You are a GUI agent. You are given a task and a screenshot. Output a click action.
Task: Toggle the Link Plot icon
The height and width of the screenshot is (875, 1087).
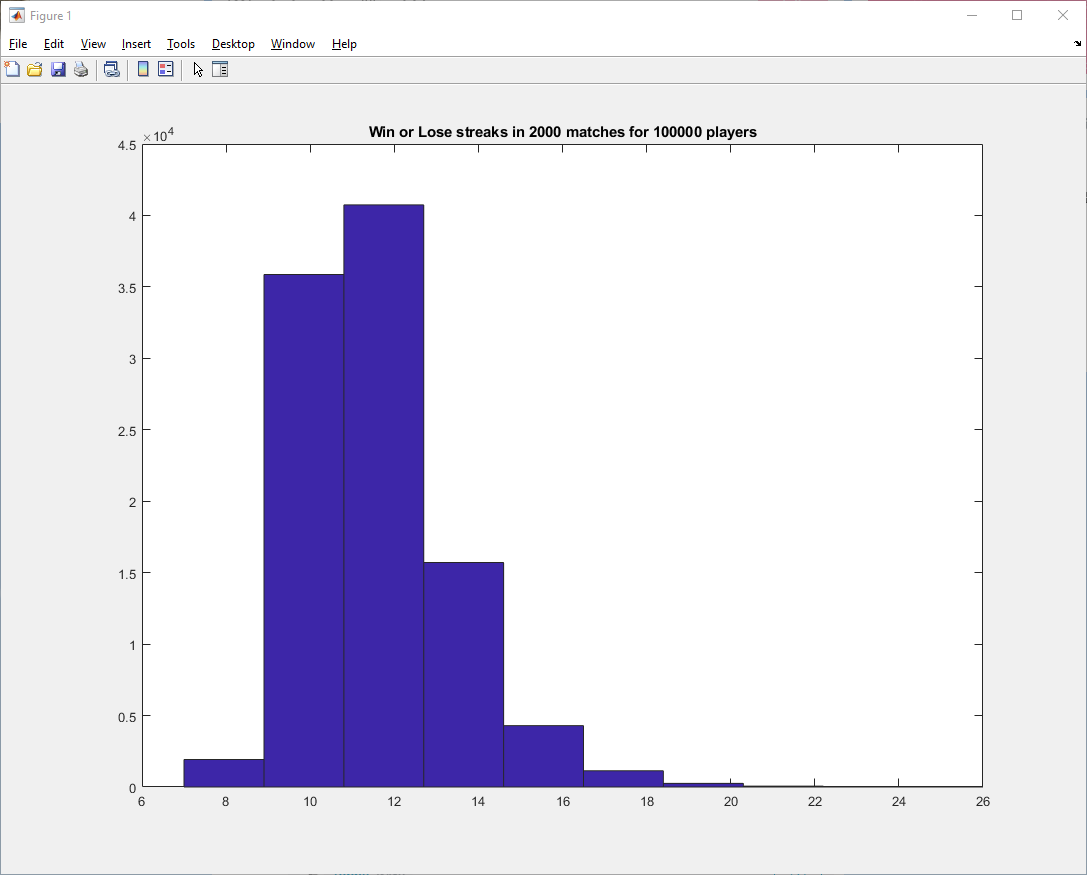click(x=112, y=69)
